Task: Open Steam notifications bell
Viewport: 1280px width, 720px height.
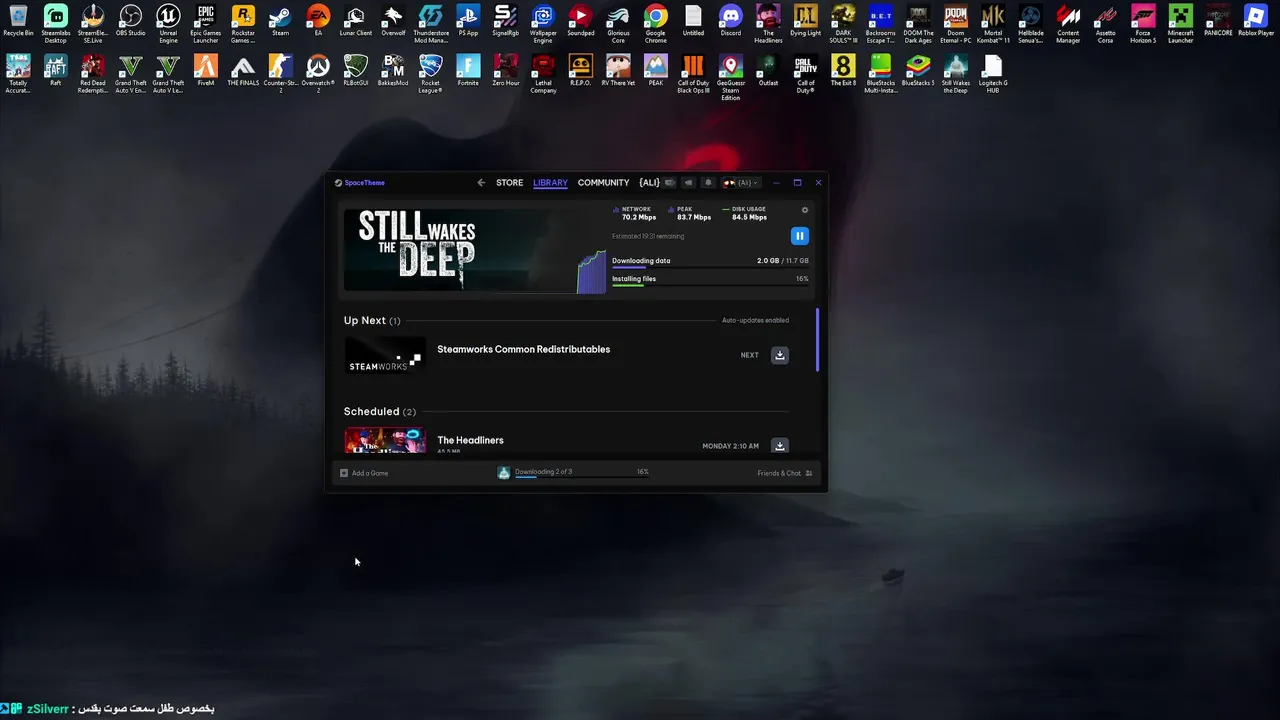Action: click(708, 183)
